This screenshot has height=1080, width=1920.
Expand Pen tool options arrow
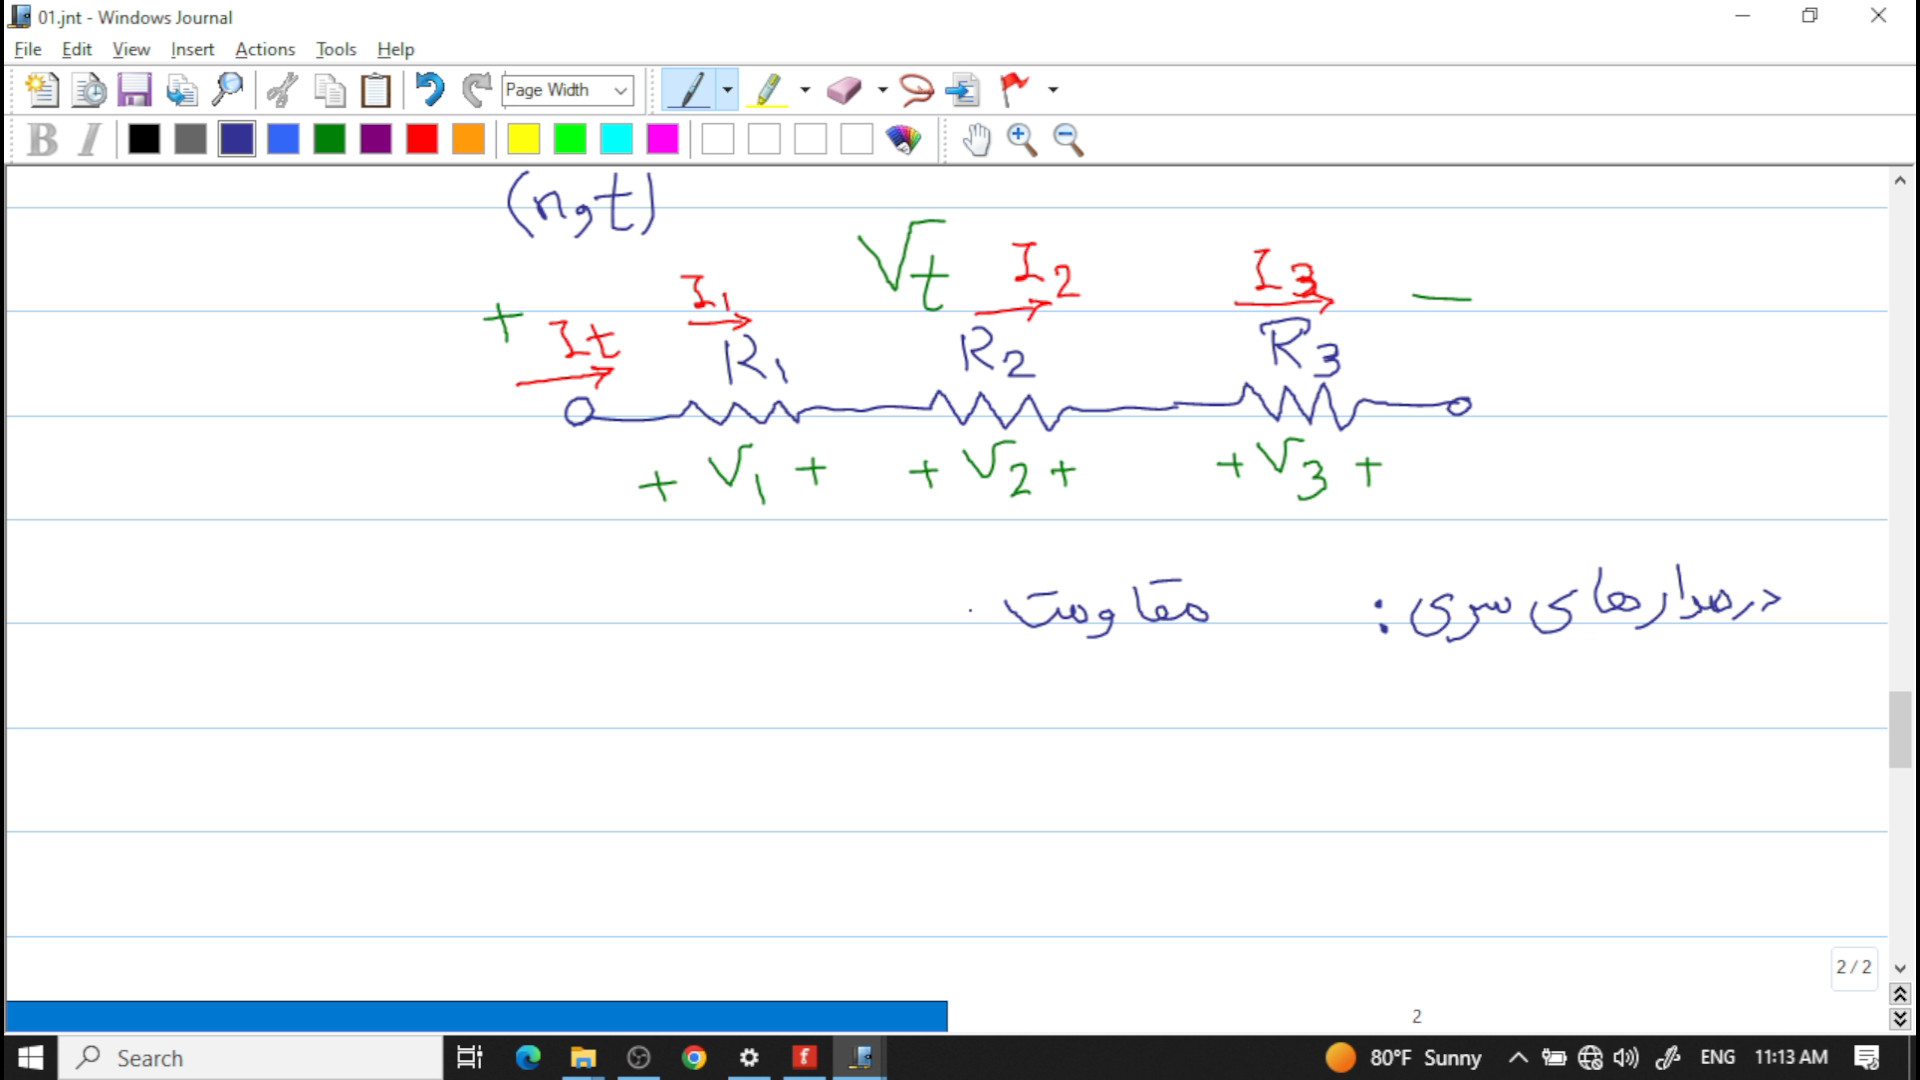pos(727,90)
